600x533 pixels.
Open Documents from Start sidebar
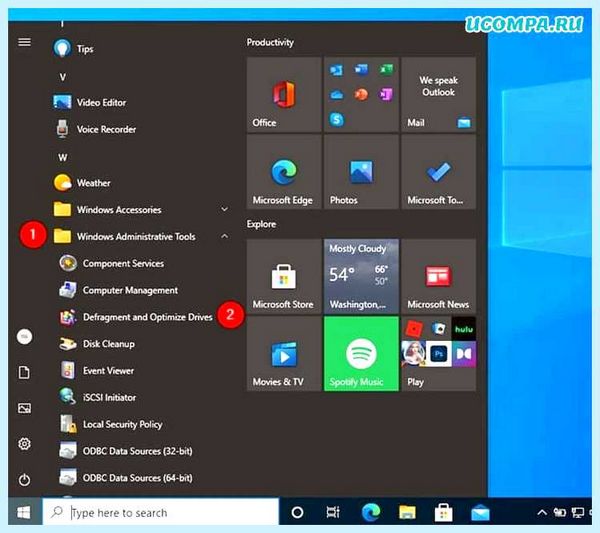point(24,372)
